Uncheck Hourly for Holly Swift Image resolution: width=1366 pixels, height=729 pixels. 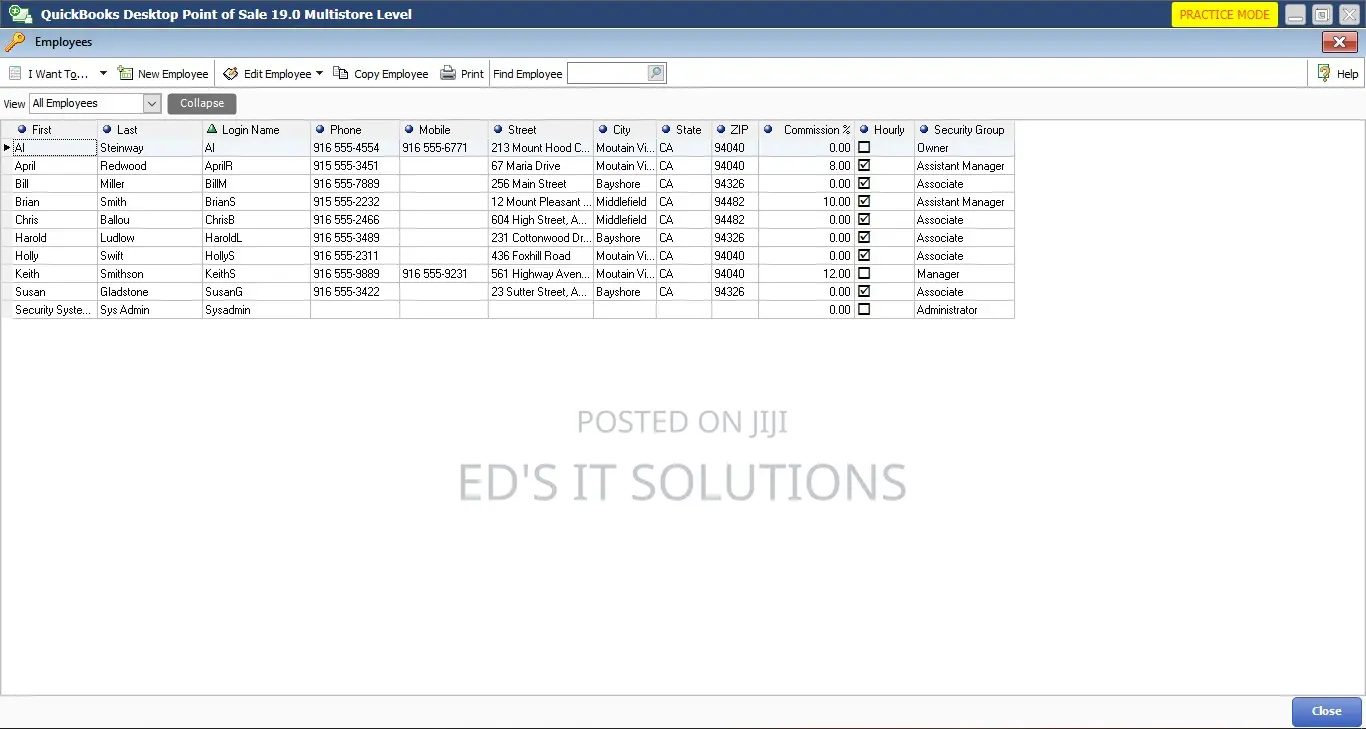click(864, 255)
